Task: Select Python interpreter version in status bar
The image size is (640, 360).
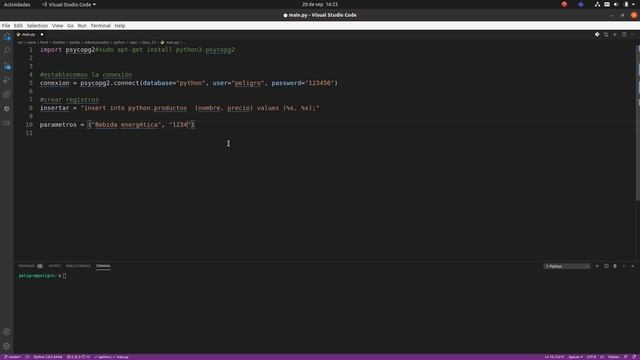Action: coord(48,357)
